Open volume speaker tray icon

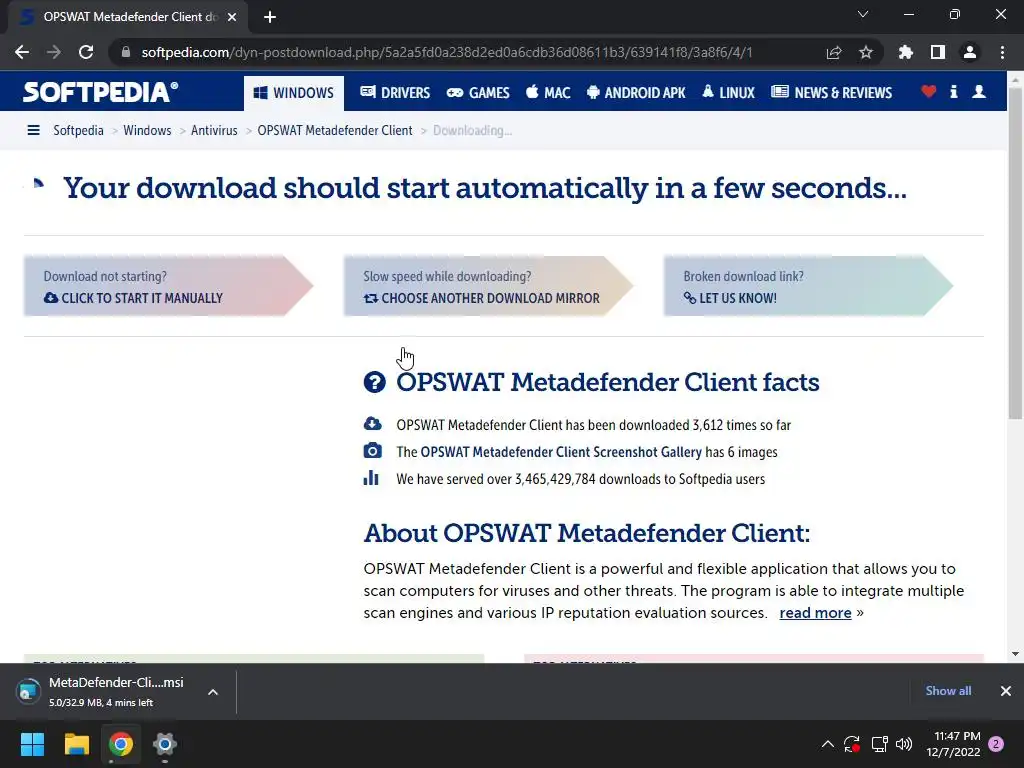point(904,744)
